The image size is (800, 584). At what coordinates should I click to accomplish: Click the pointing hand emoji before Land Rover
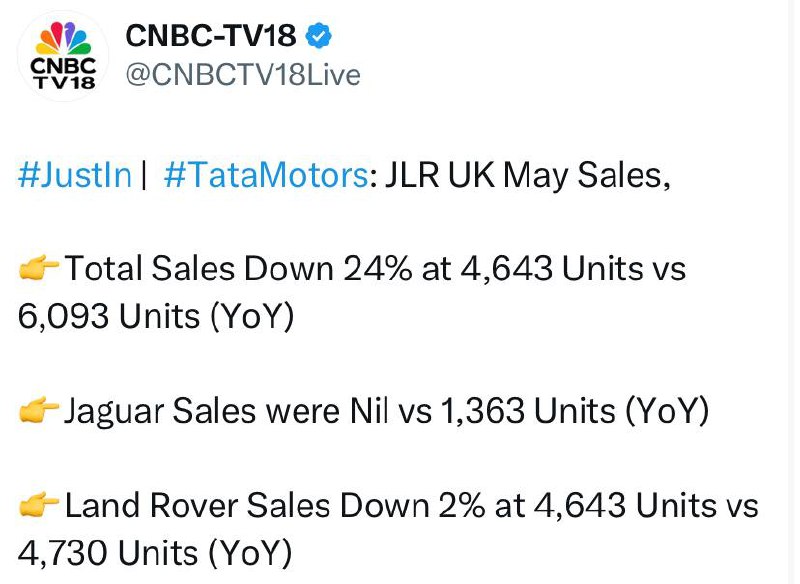[x=39, y=504]
